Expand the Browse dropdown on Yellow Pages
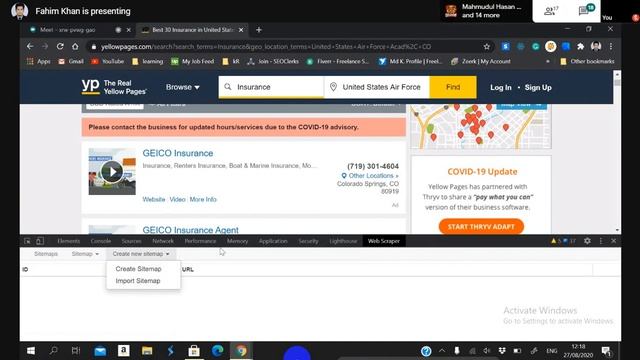Screen dimensions: 640x360 (182, 87)
